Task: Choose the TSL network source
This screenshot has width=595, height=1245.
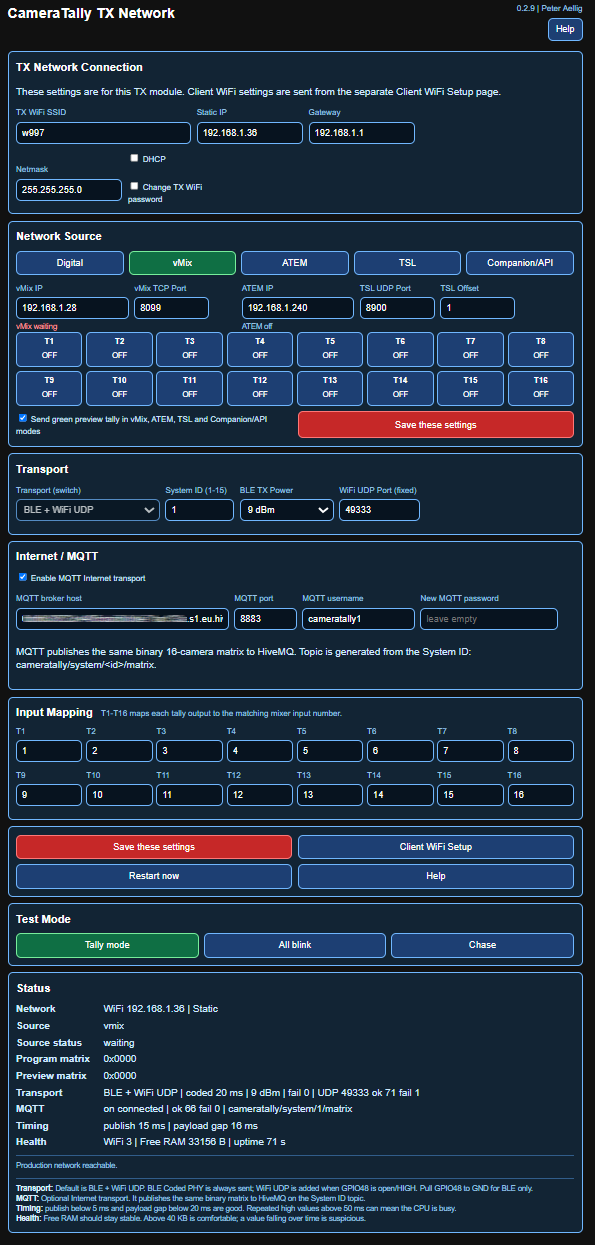Action: coord(407,263)
